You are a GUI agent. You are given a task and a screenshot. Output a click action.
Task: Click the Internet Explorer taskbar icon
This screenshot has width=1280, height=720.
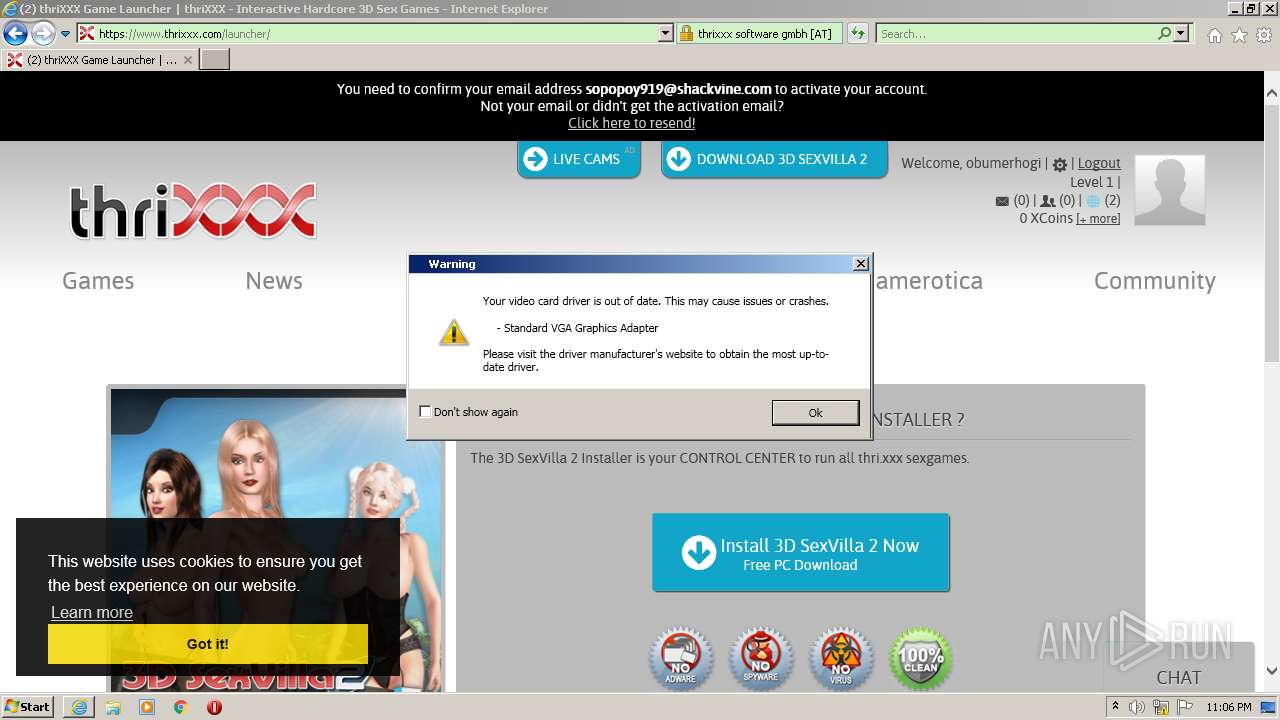tap(79, 707)
